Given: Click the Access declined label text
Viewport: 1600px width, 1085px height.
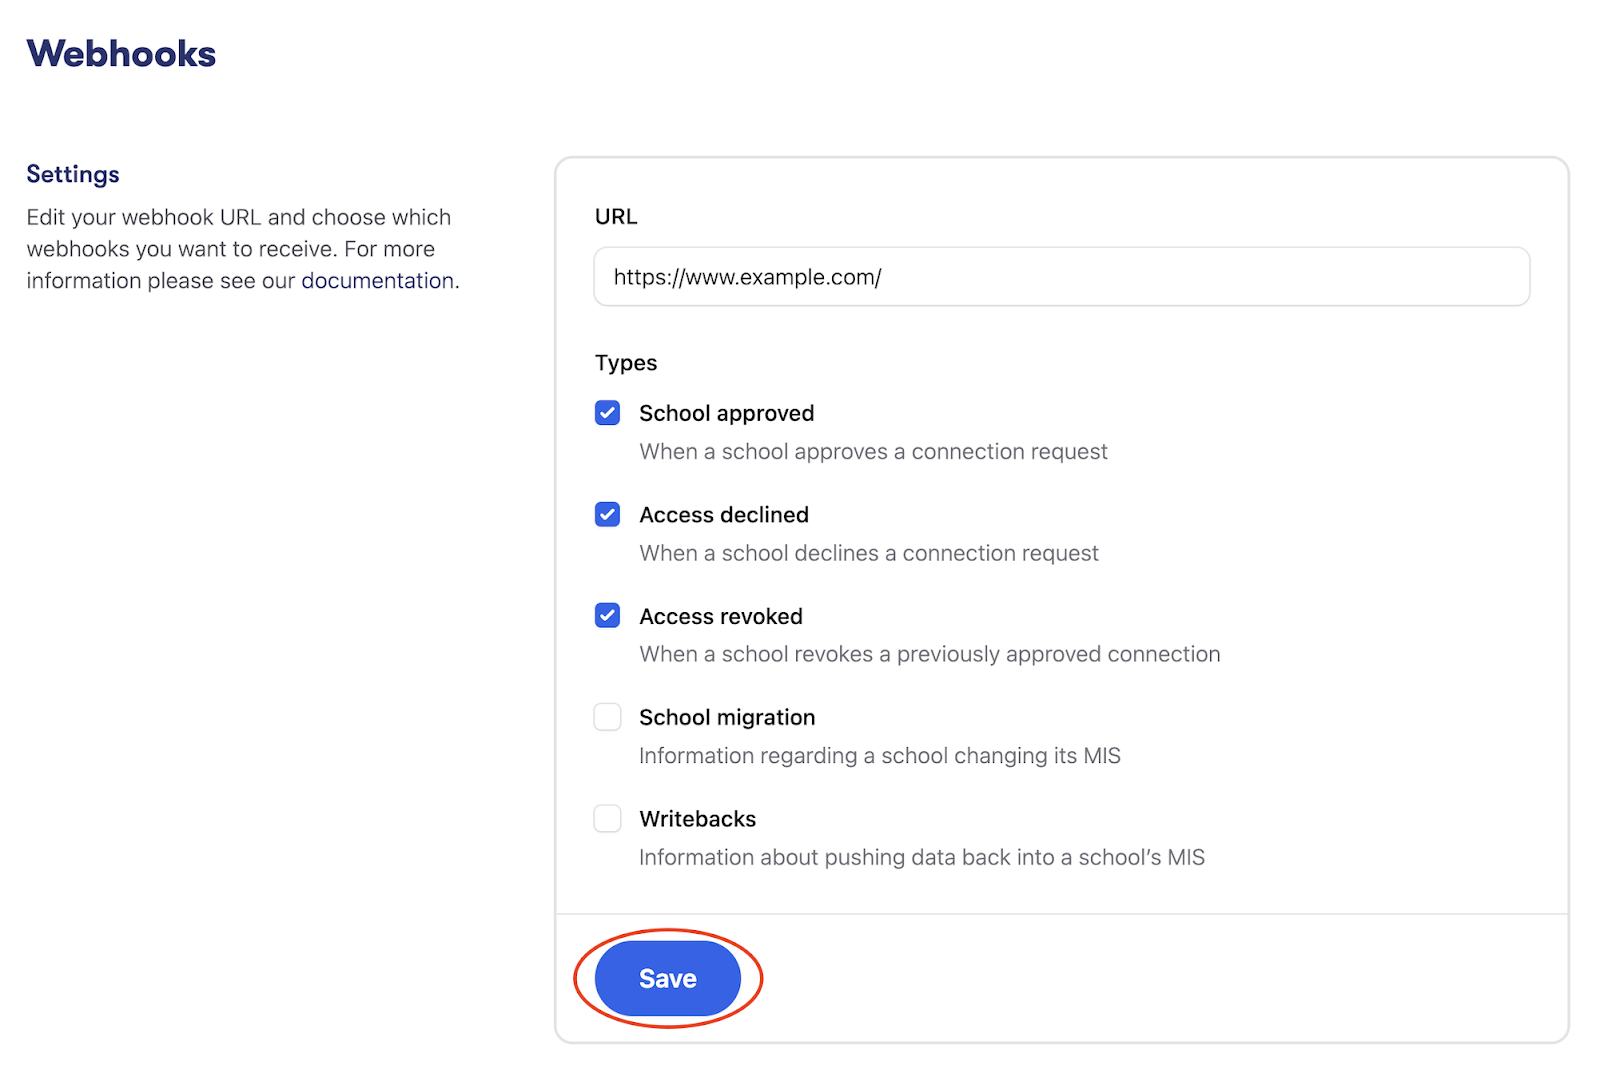Looking at the screenshot, I should [x=723, y=514].
